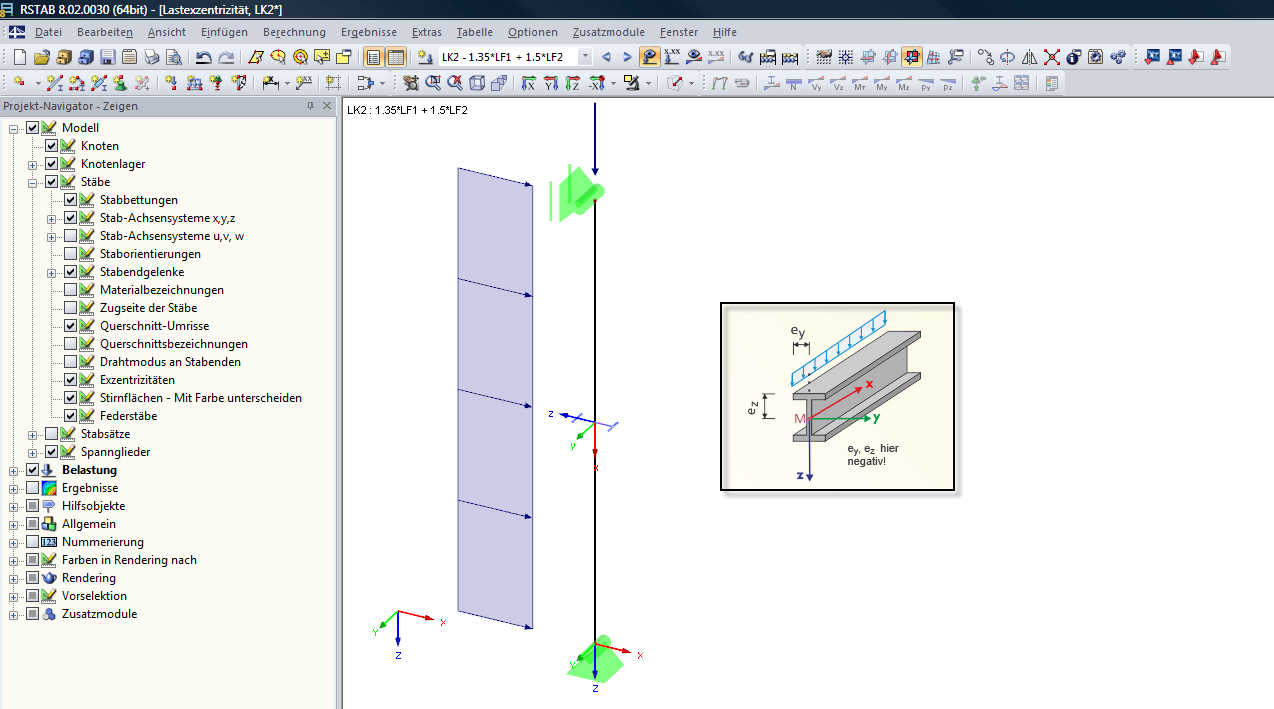Image resolution: width=1274 pixels, height=709 pixels.
Task: Expand the Zusatzmodule tree node
Action: tap(14, 614)
